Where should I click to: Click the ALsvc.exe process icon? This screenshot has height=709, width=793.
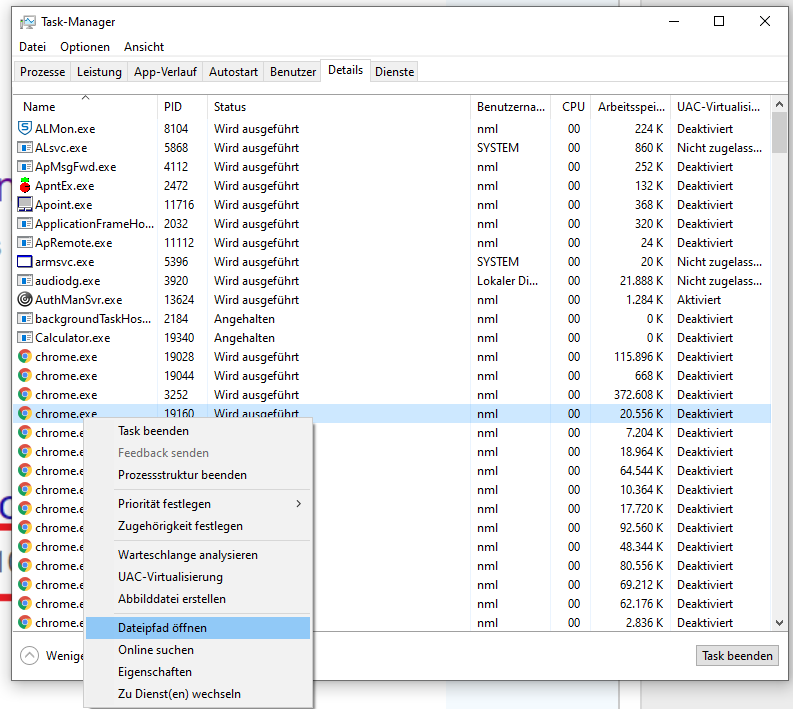click(x=25, y=148)
